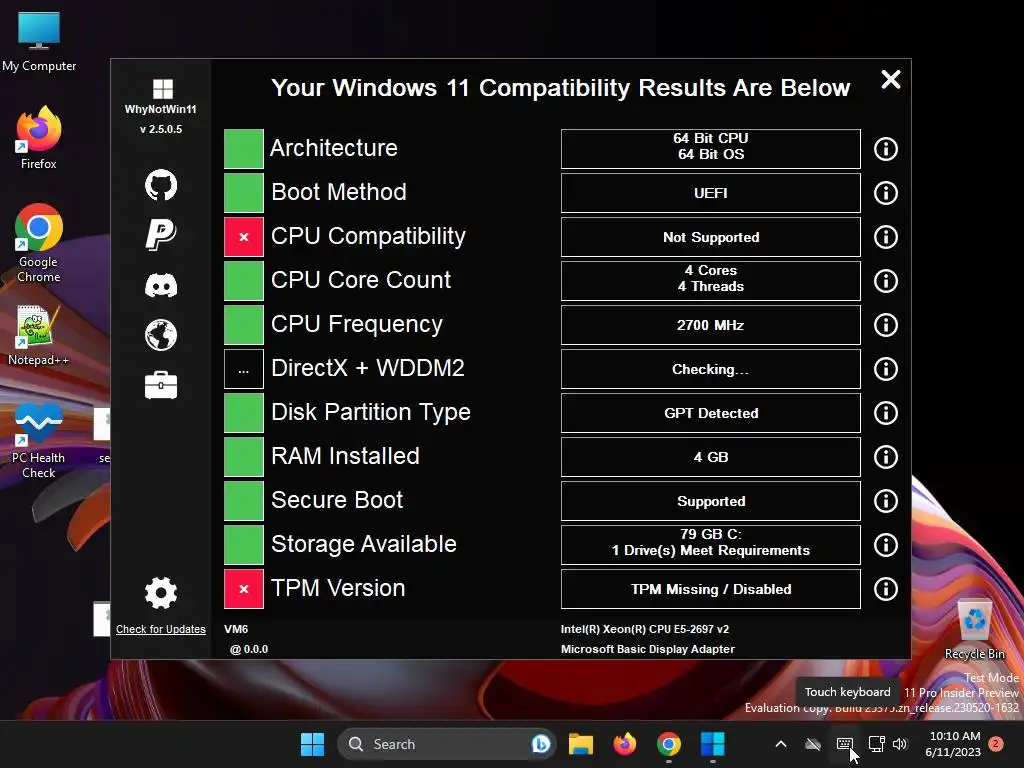Show info for TPM Version row
Screen dimensions: 1024x768
tap(886, 589)
